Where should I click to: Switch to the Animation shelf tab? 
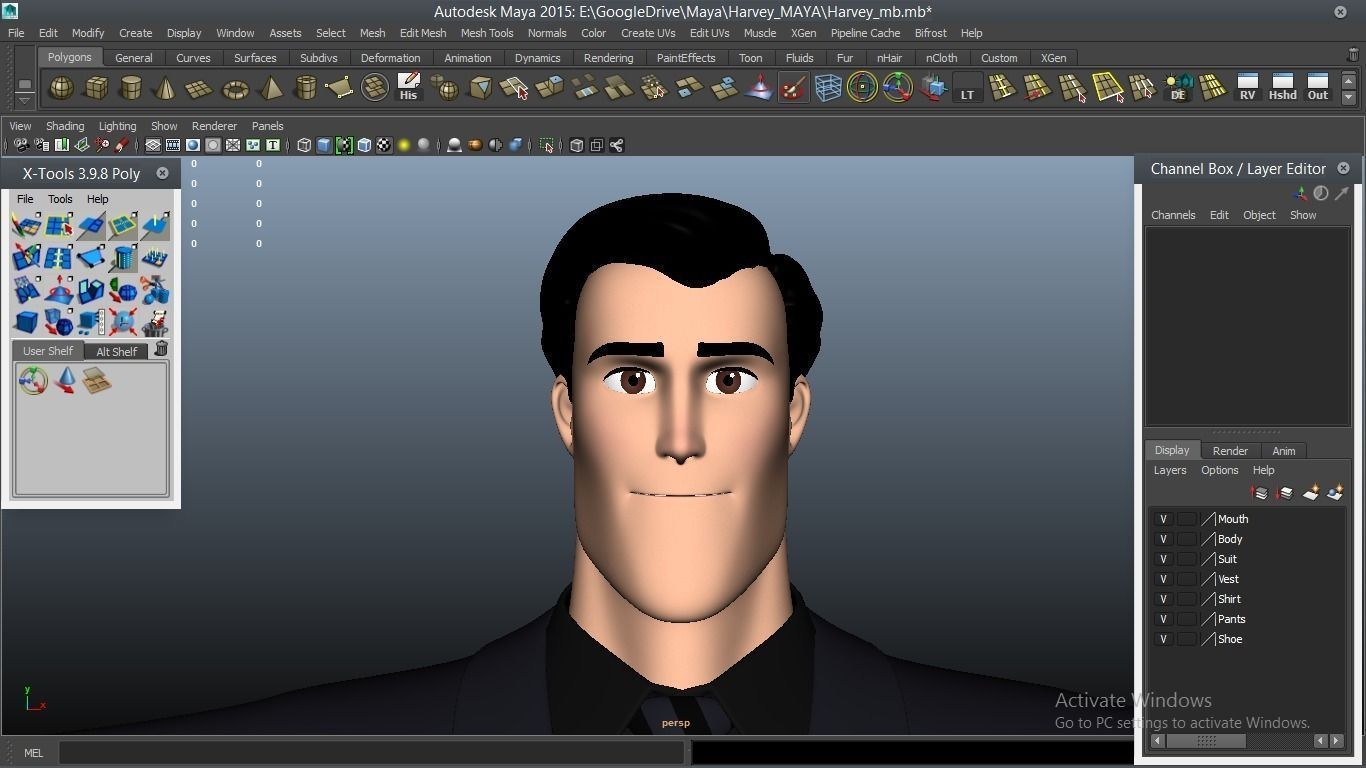pos(467,58)
